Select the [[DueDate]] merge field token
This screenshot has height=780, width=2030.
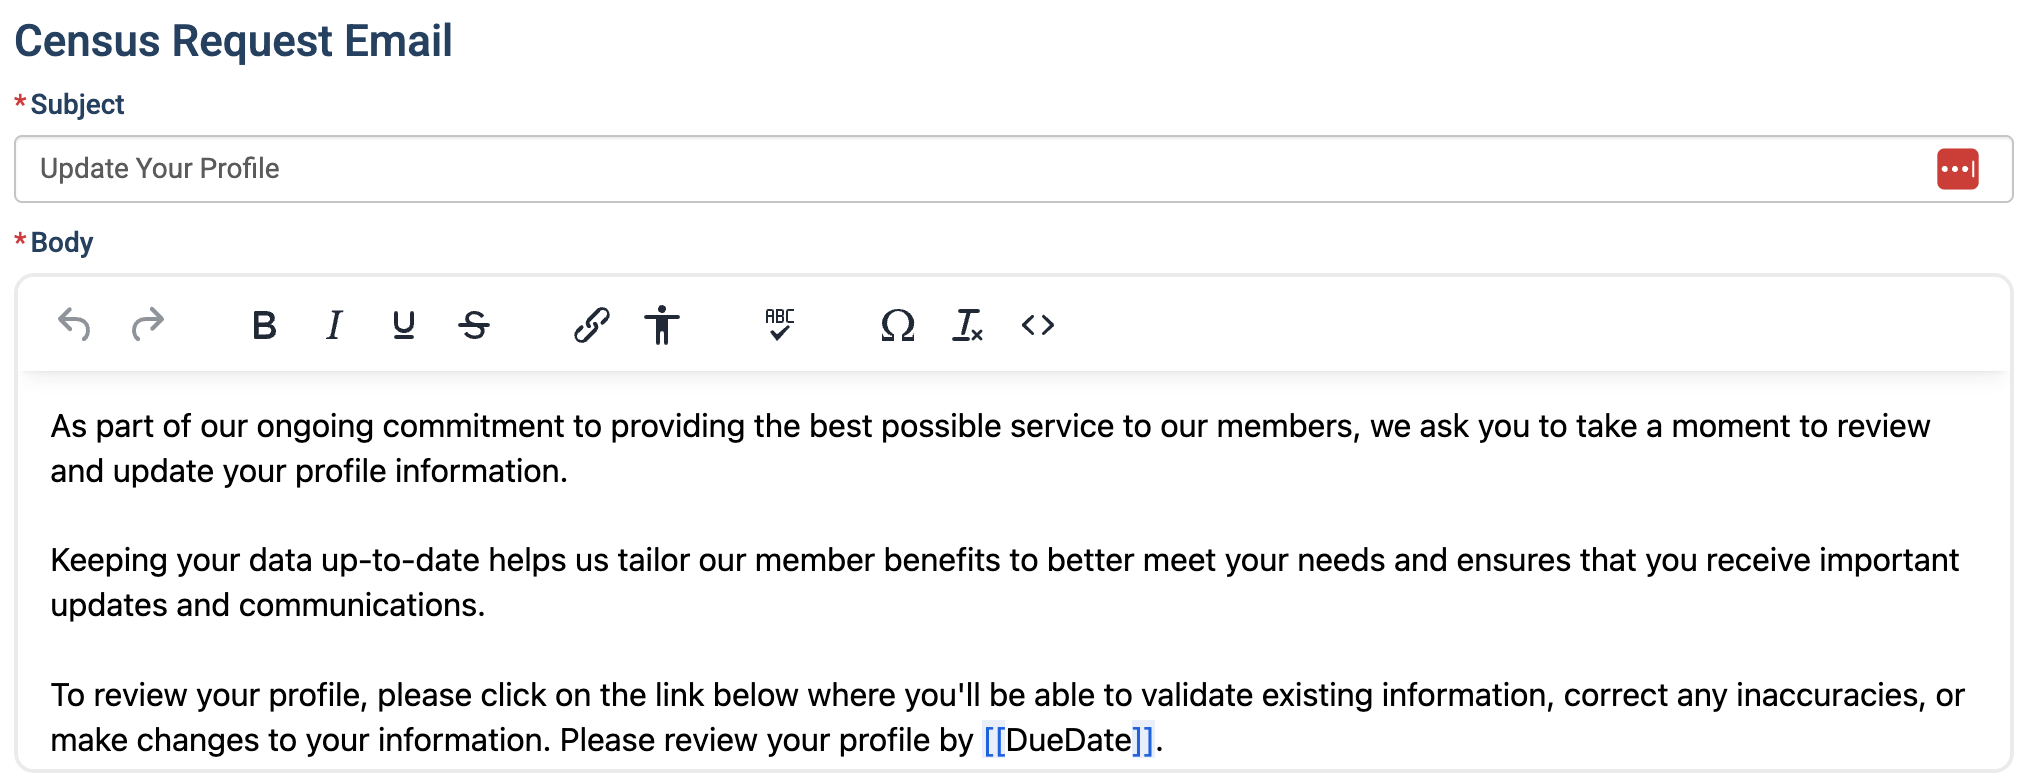pyautogui.click(x=1068, y=740)
